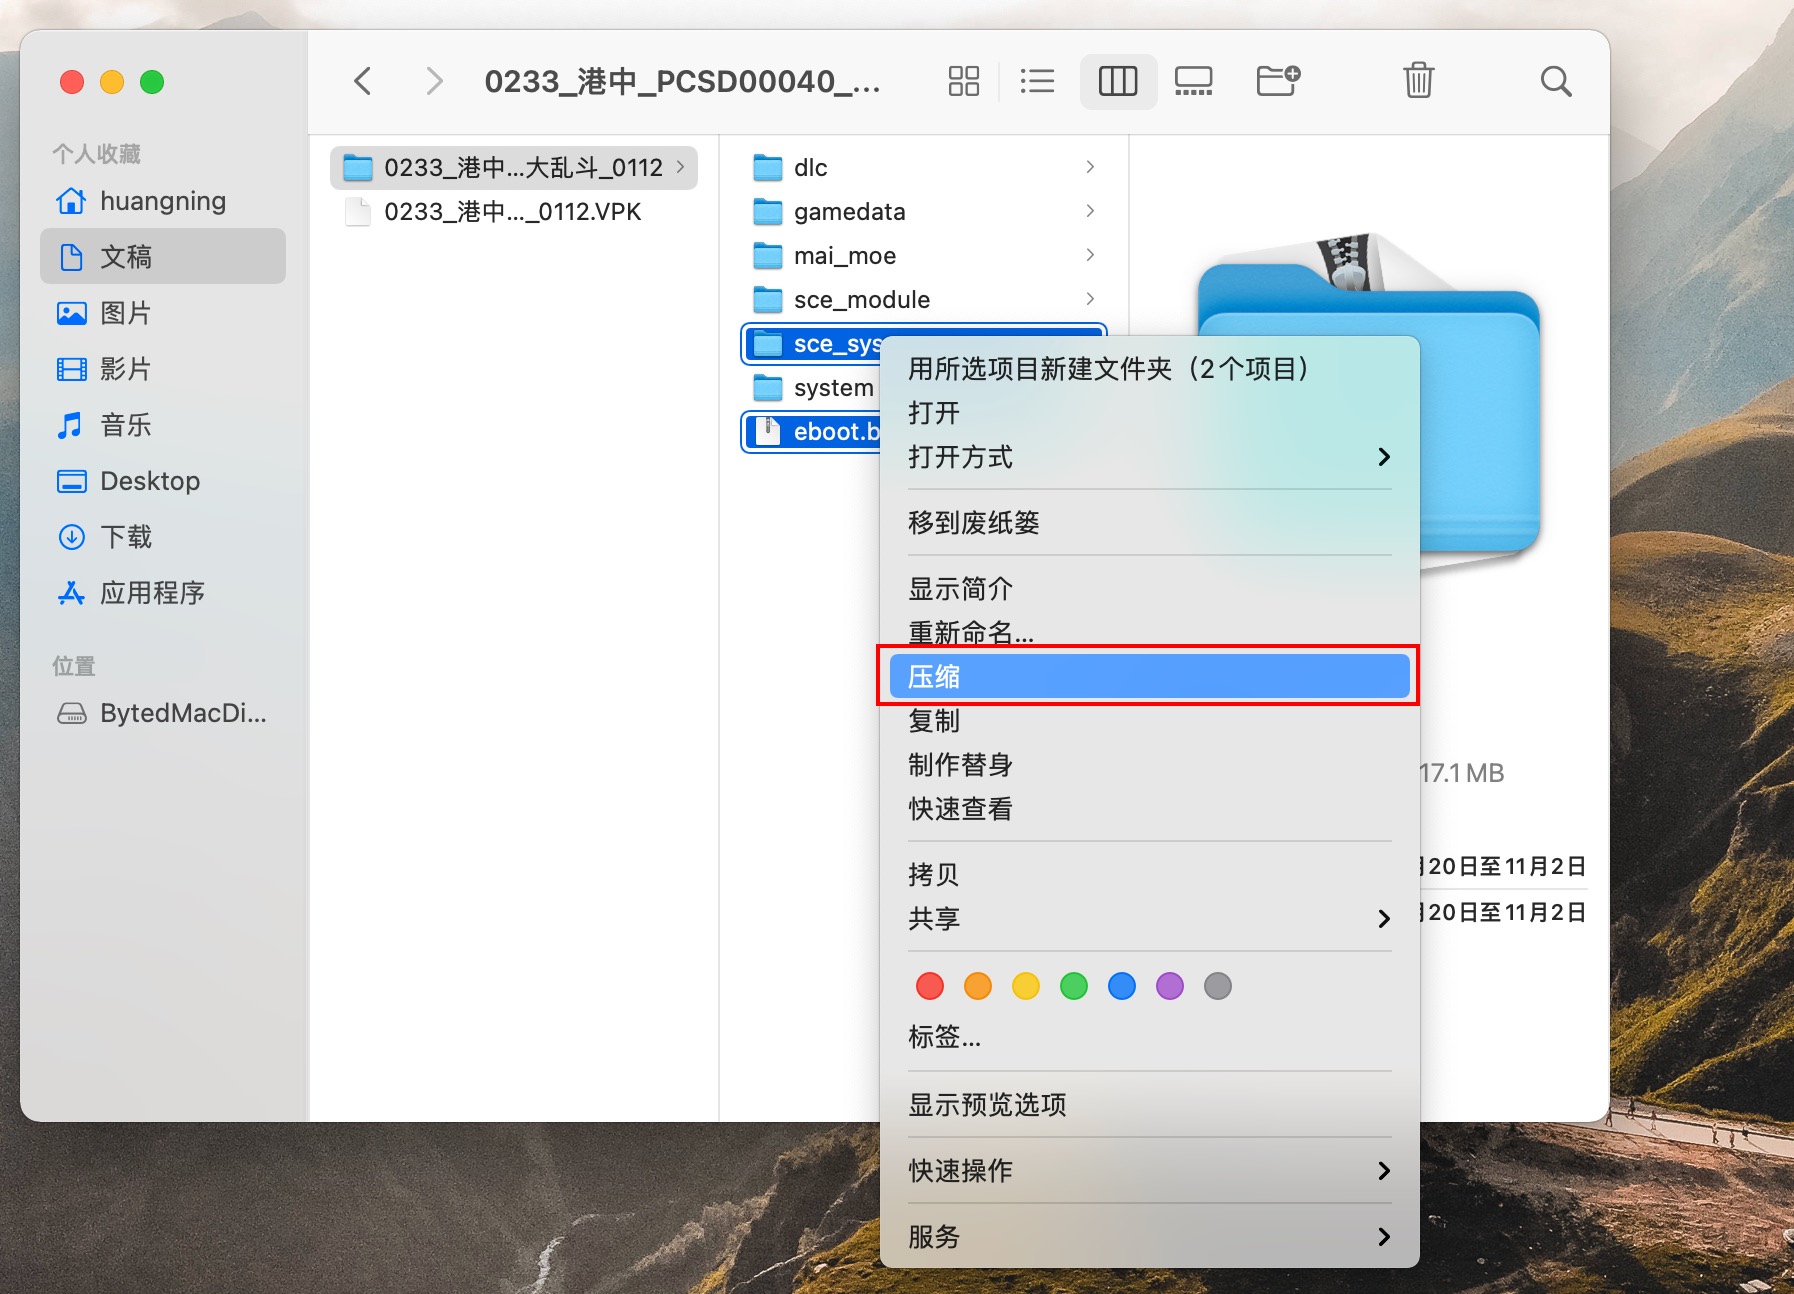
Task: Click the selected sce_sys folder row
Action: pyautogui.click(x=812, y=344)
